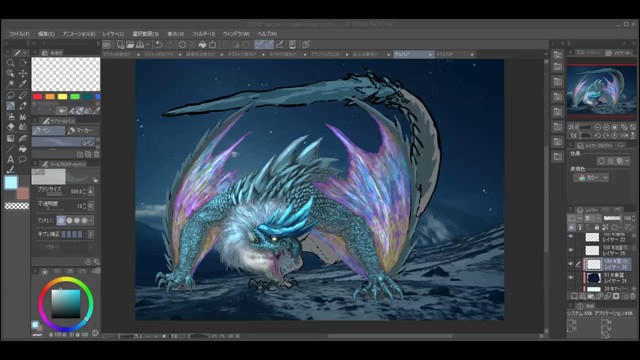Image resolution: width=640 pixels, height=360 pixels.
Task: Click the Undo arrow in the command bar
Action: click(x=159, y=44)
